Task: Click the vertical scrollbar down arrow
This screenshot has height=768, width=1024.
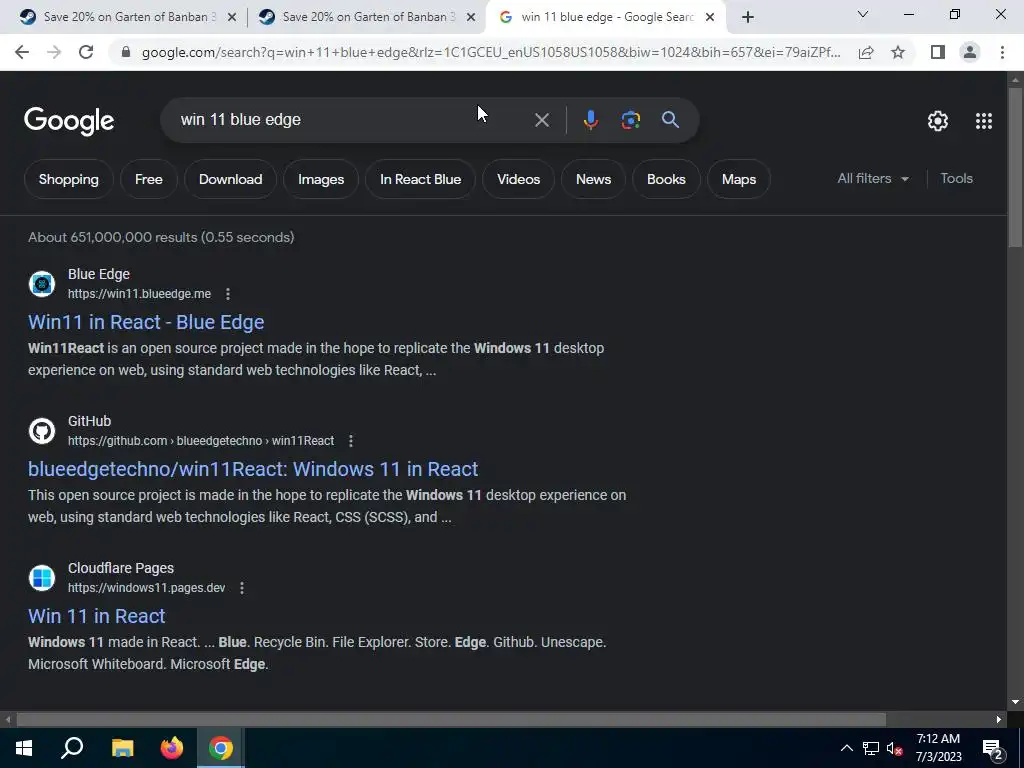Action: (x=1015, y=703)
